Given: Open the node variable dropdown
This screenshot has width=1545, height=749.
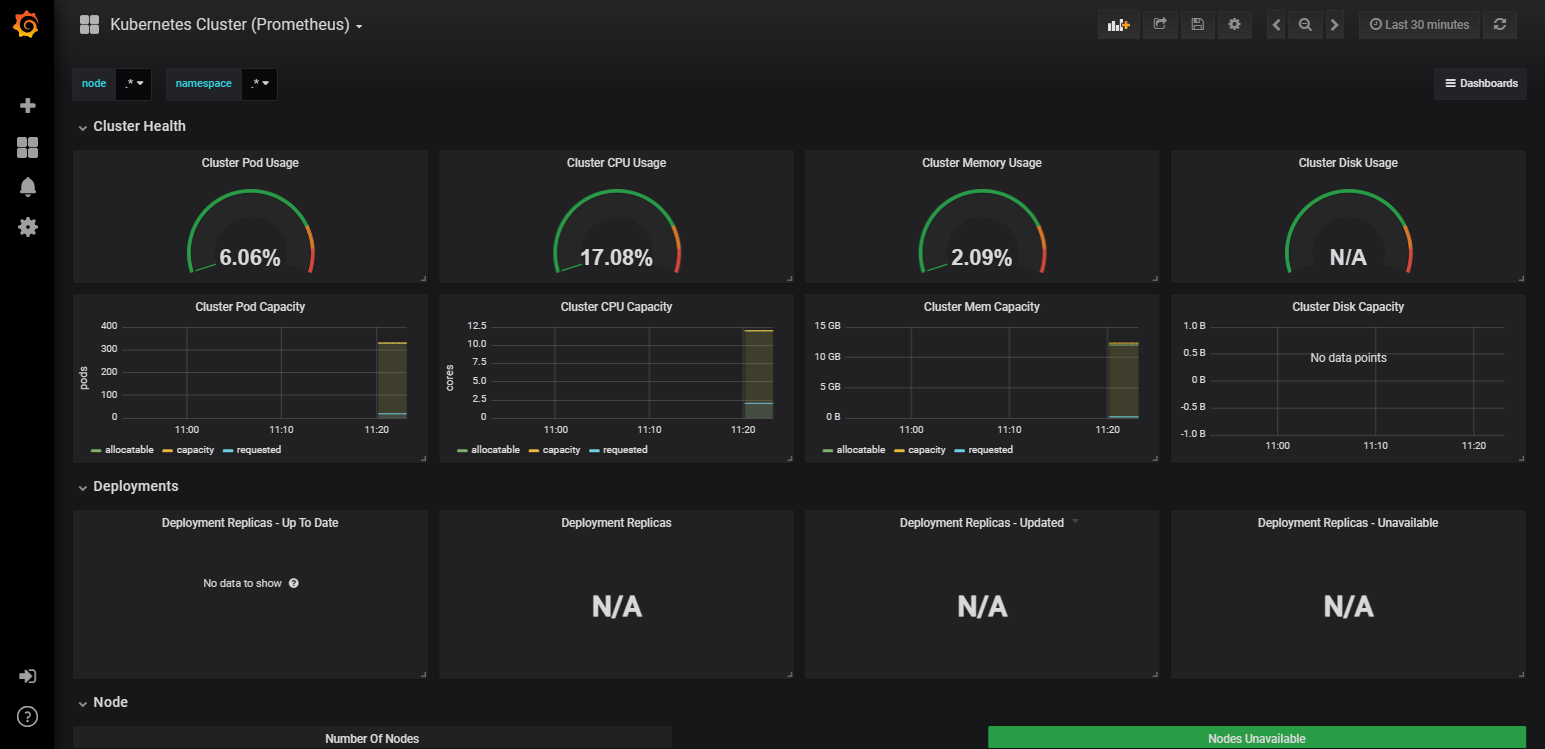Looking at the screenshot, I should pos(134,84).
